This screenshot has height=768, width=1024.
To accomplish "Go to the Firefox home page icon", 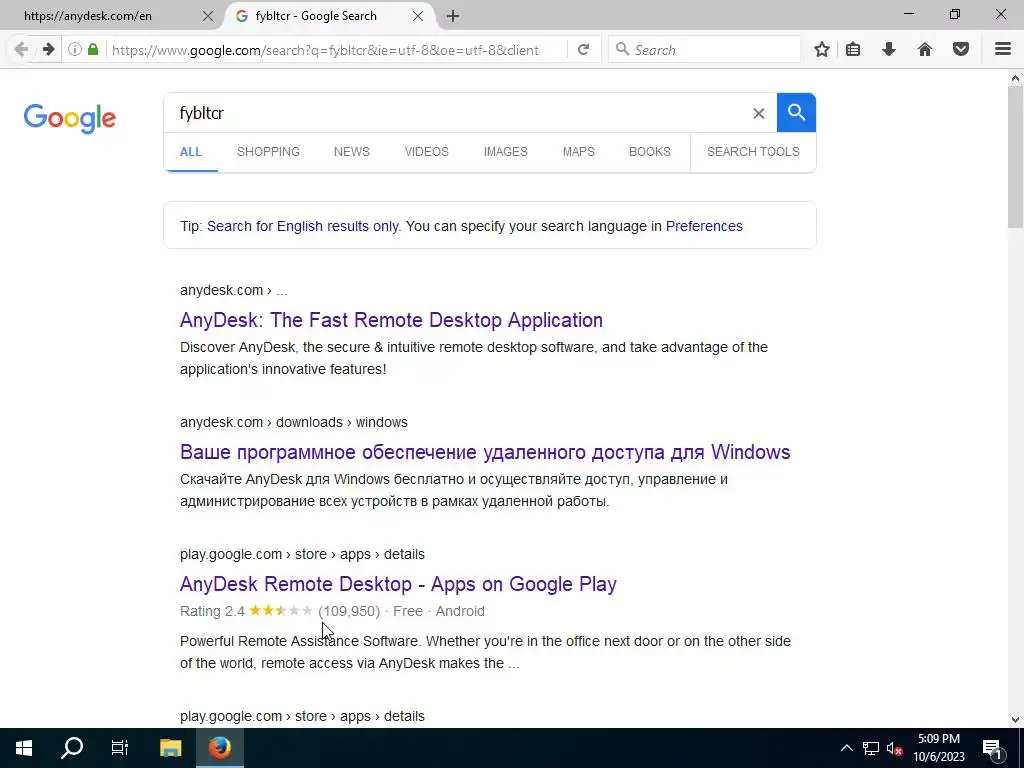I will tap(925, 50).
